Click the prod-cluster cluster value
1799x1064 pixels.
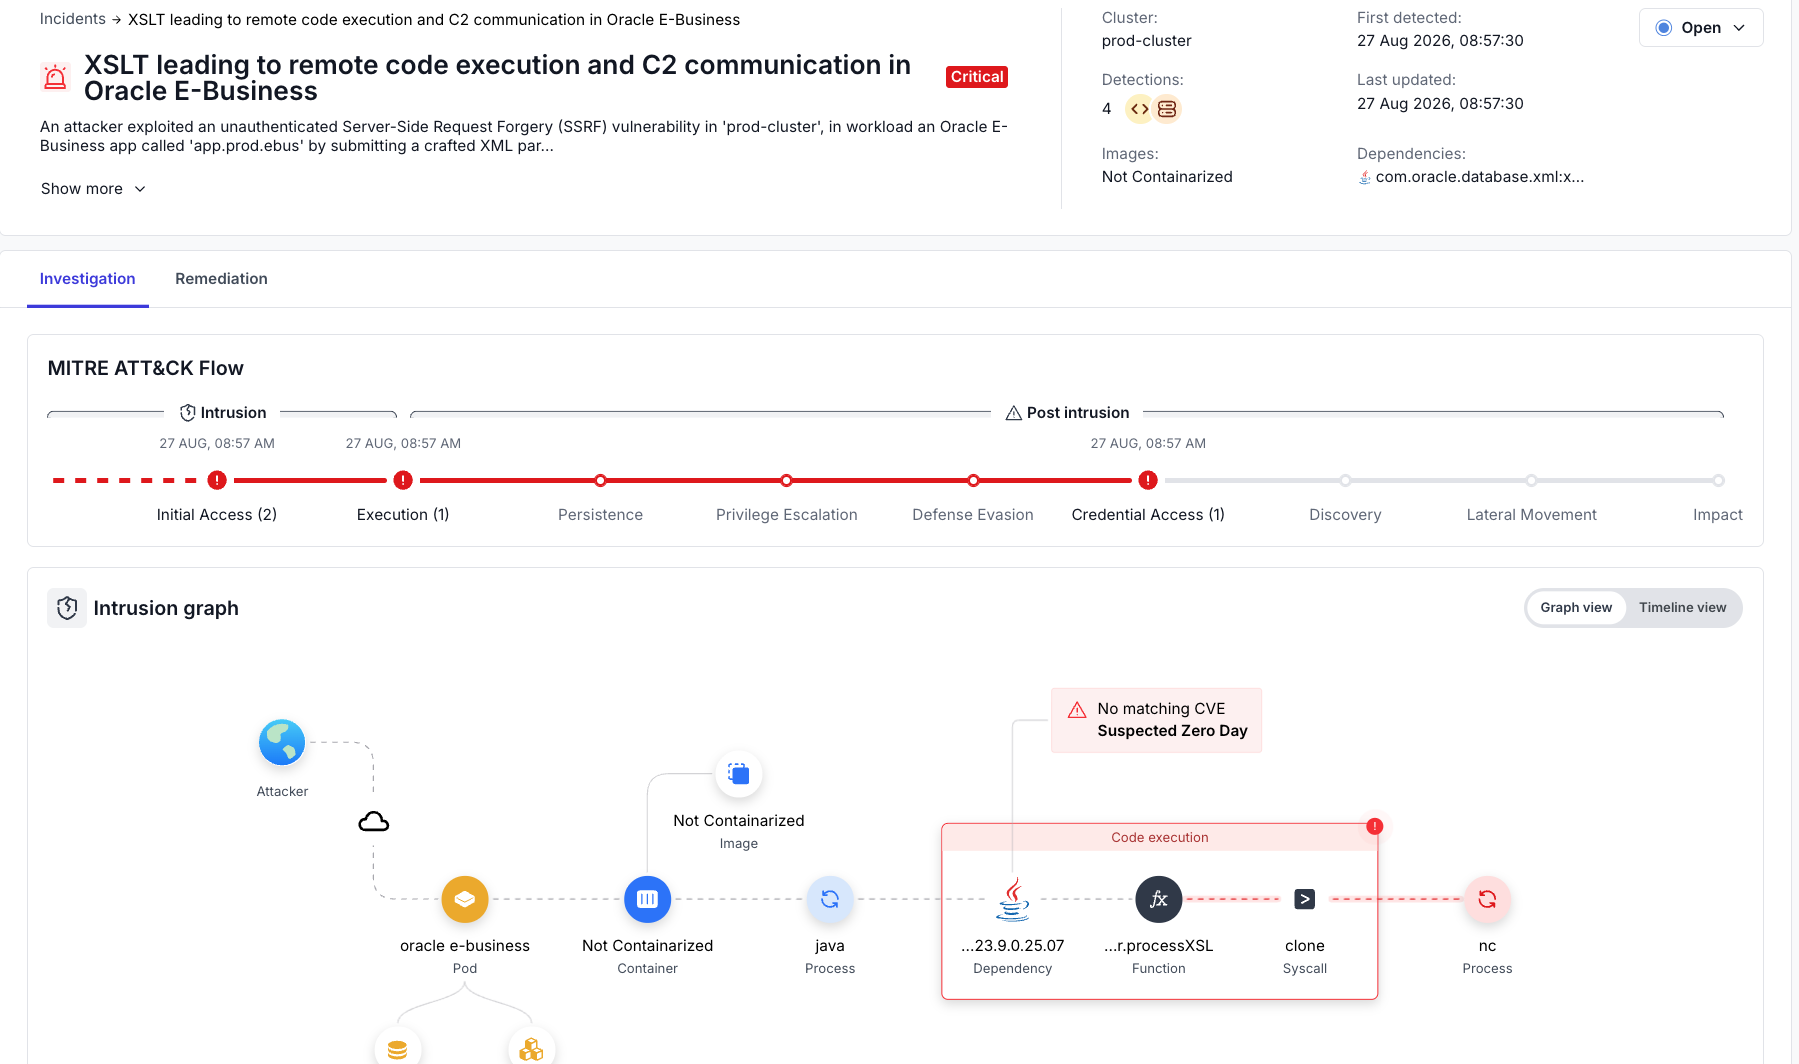coord(1146,41)
